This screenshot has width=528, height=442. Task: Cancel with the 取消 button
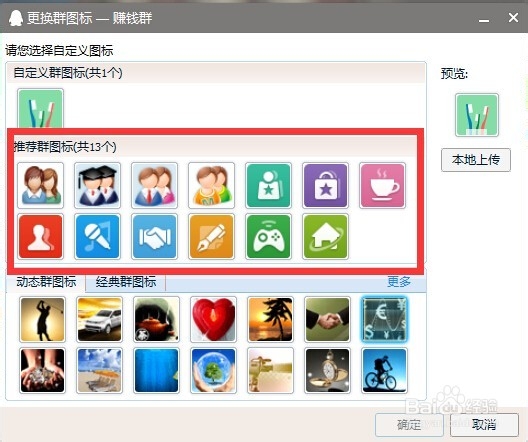(484, 425)
